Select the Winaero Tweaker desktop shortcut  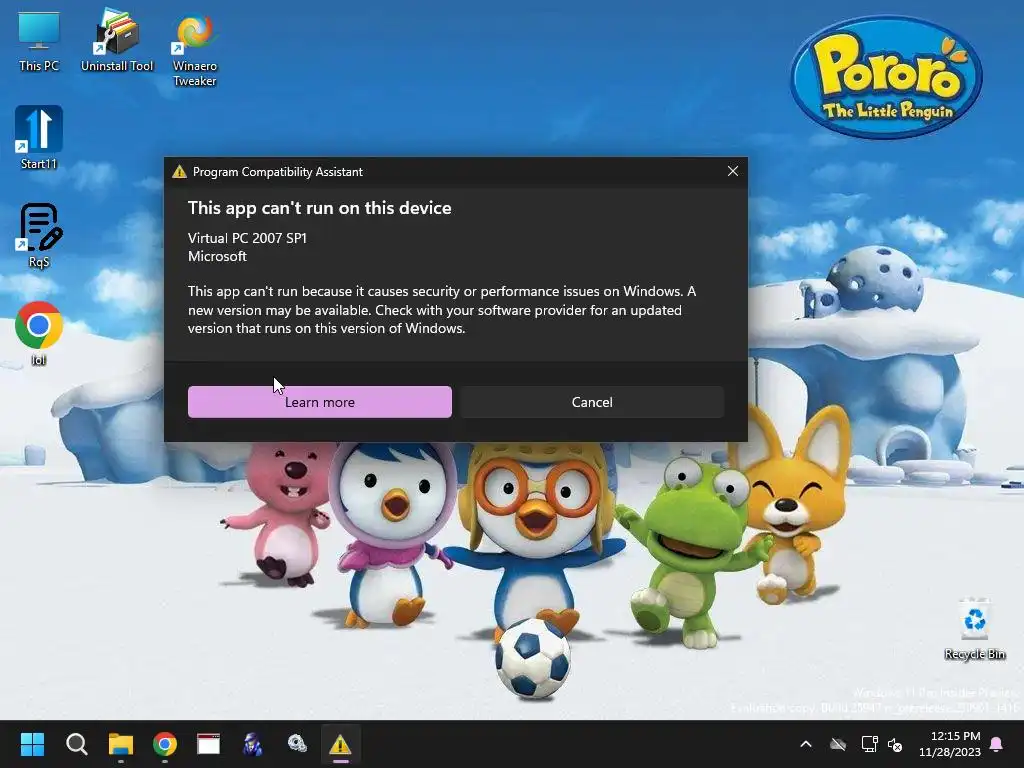click(x=195, y=49)
